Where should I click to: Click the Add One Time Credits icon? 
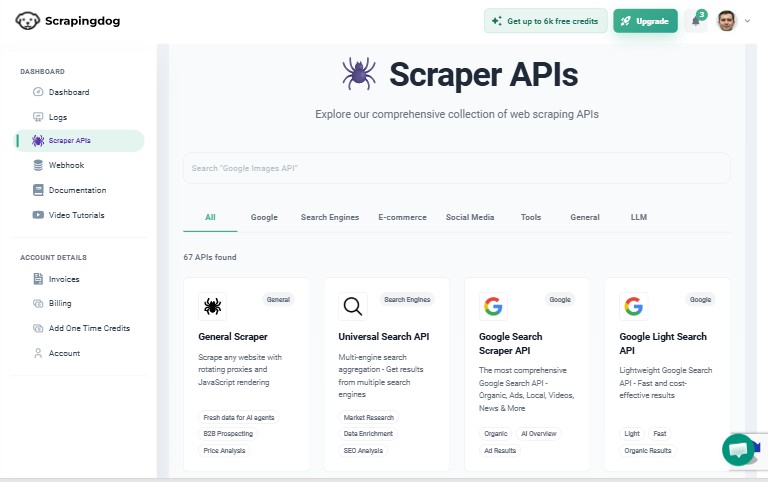coord(38,328)
